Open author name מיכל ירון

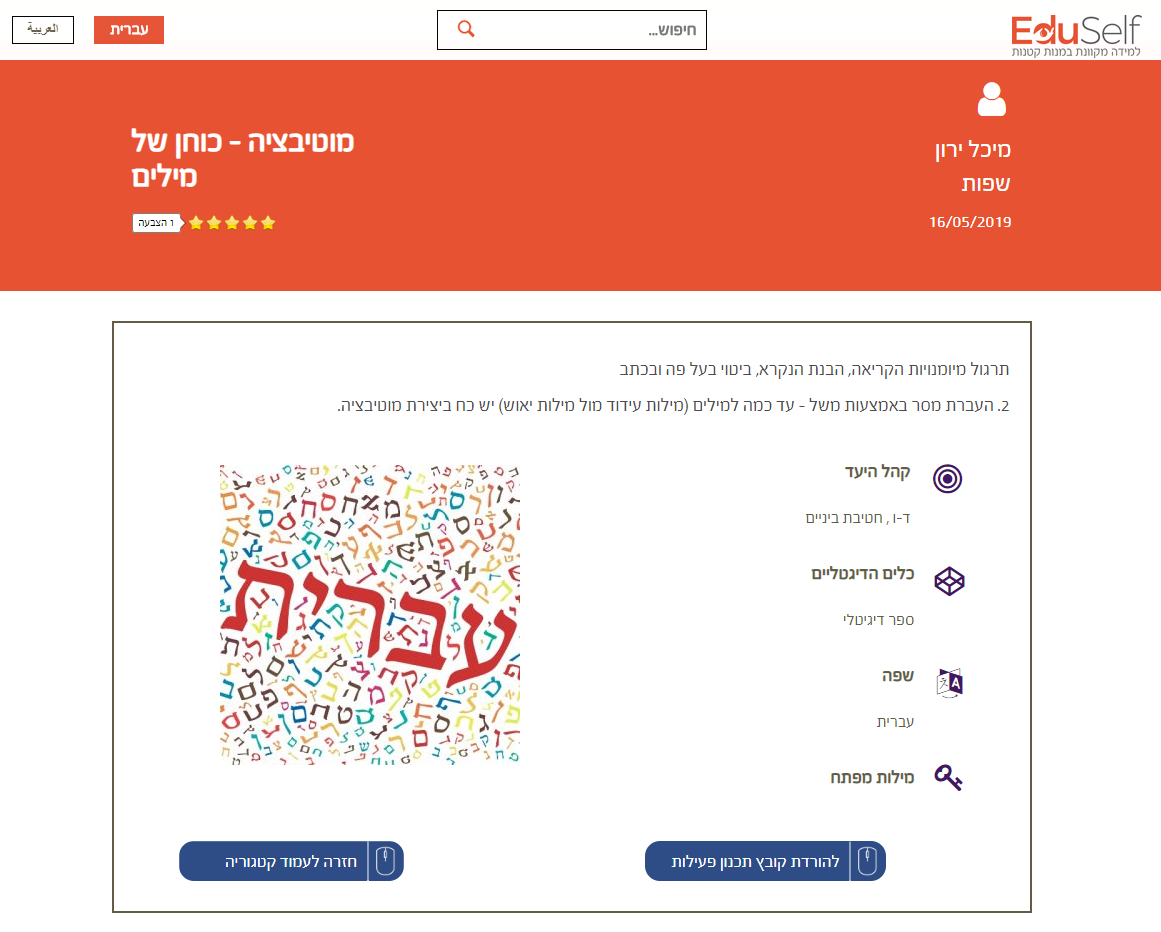pos(971,150)
